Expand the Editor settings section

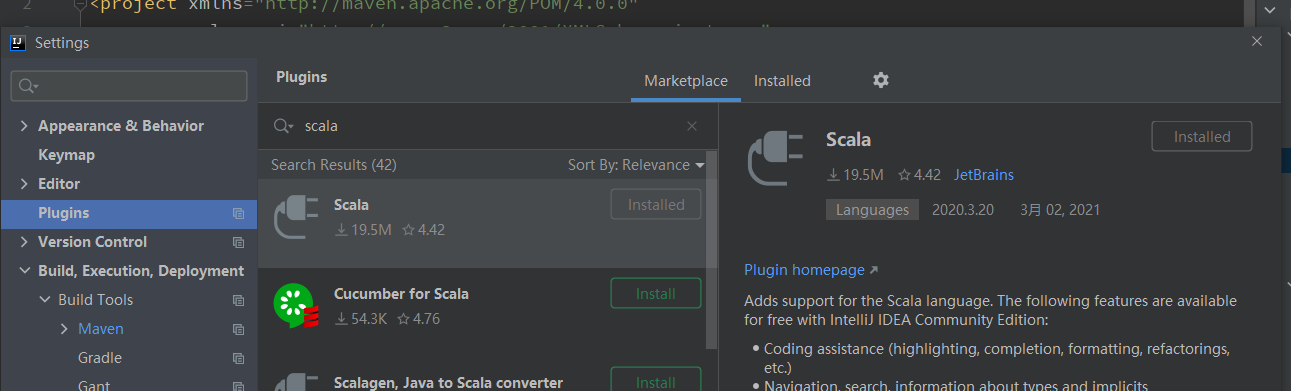24,184
